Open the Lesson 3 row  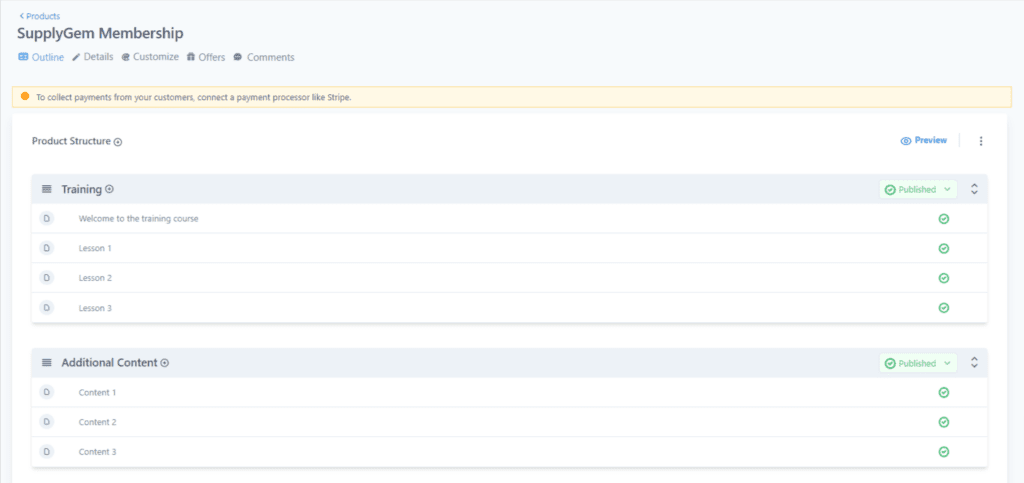click(x=509, y=307)
